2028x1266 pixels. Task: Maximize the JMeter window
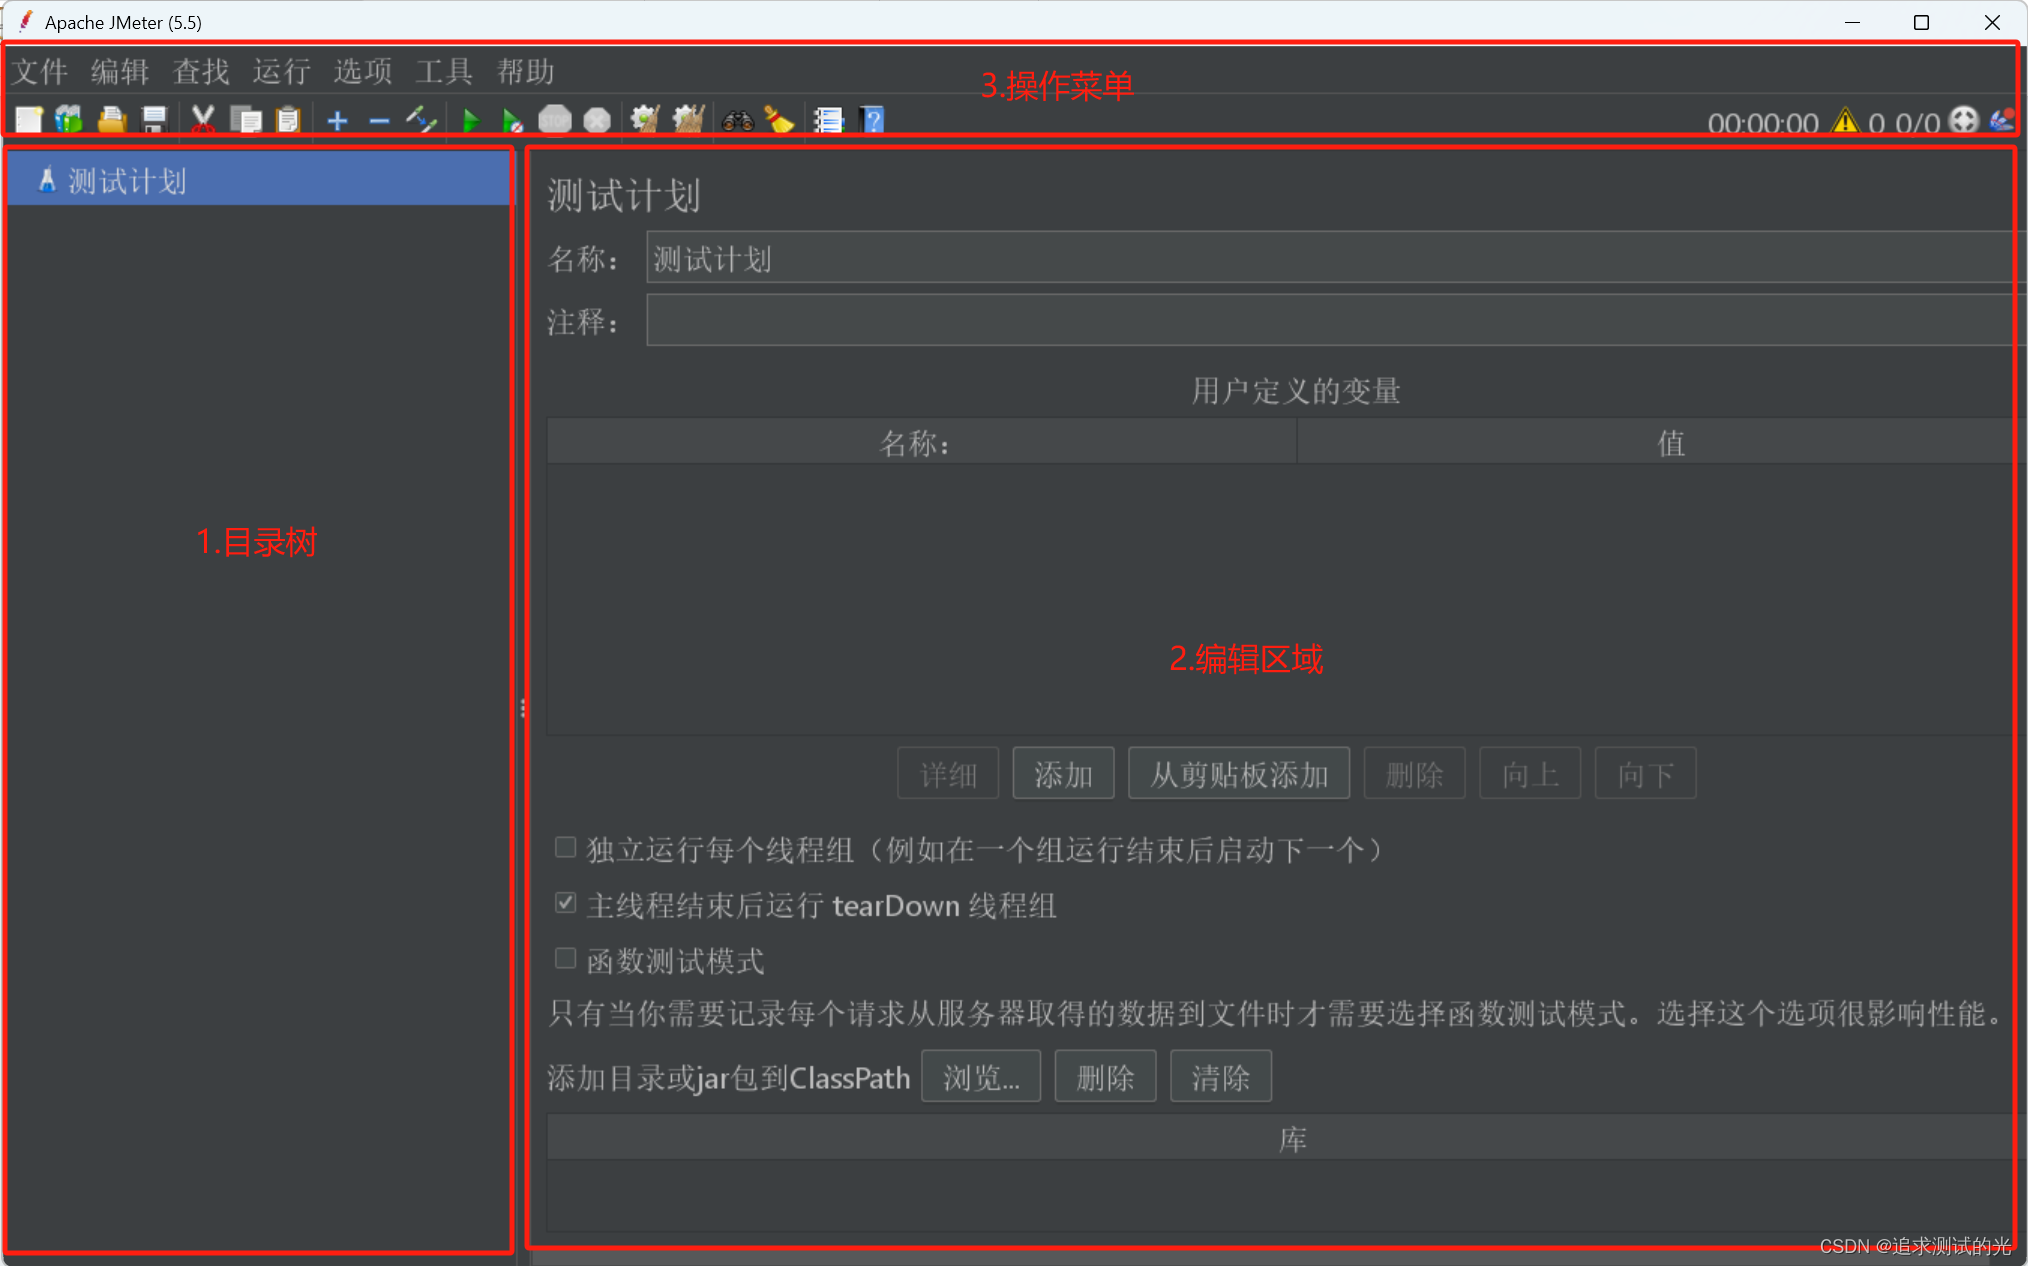[1921, 22]
